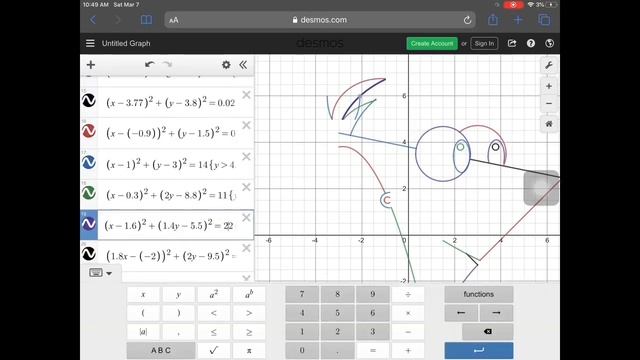Open Safari share sheet
The height and width of the screenshot is (360, 640).
[x=493, y=20]
